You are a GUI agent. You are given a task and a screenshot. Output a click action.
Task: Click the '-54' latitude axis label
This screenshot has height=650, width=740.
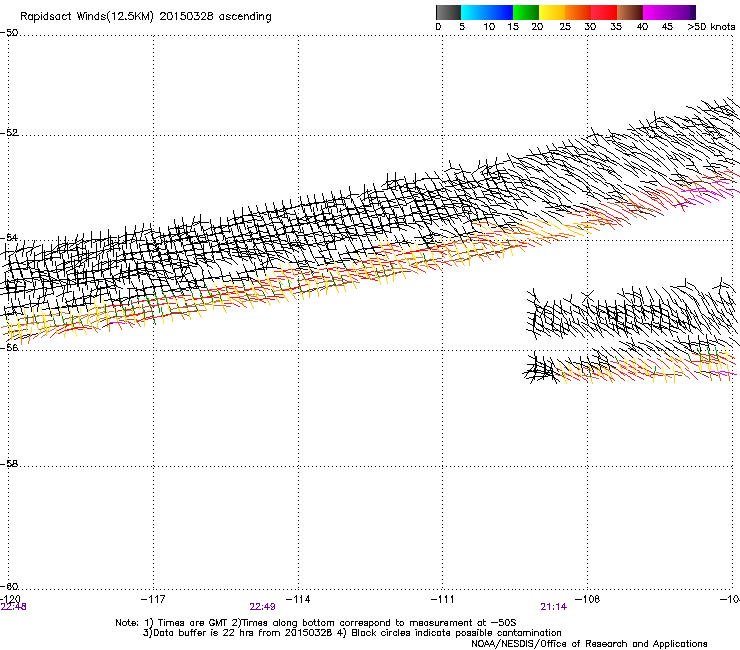pos(9,237)
